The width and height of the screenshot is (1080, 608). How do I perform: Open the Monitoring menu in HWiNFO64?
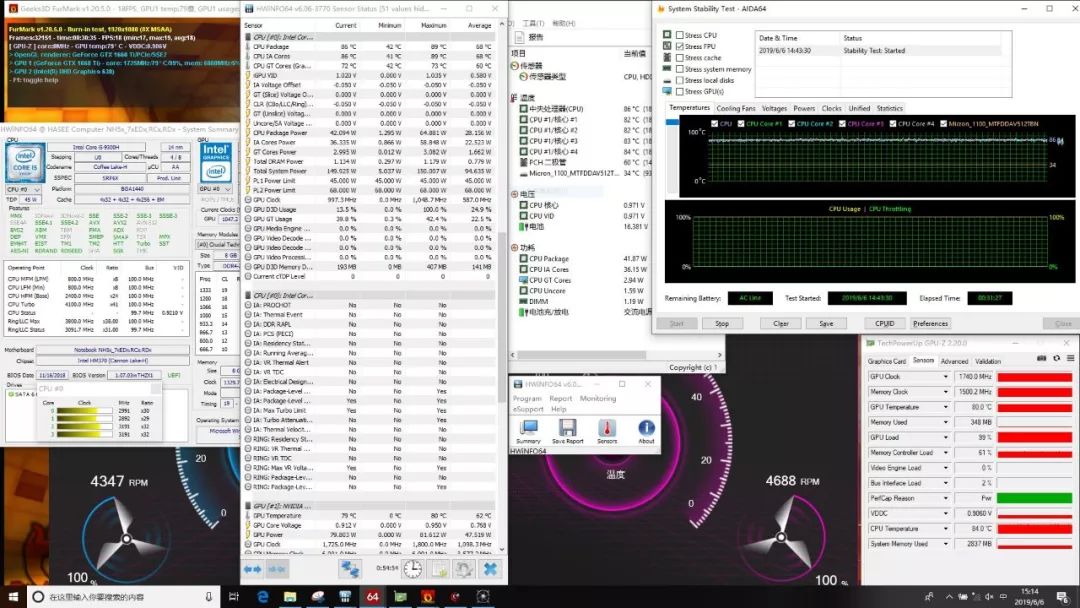(x=598, y=398)
